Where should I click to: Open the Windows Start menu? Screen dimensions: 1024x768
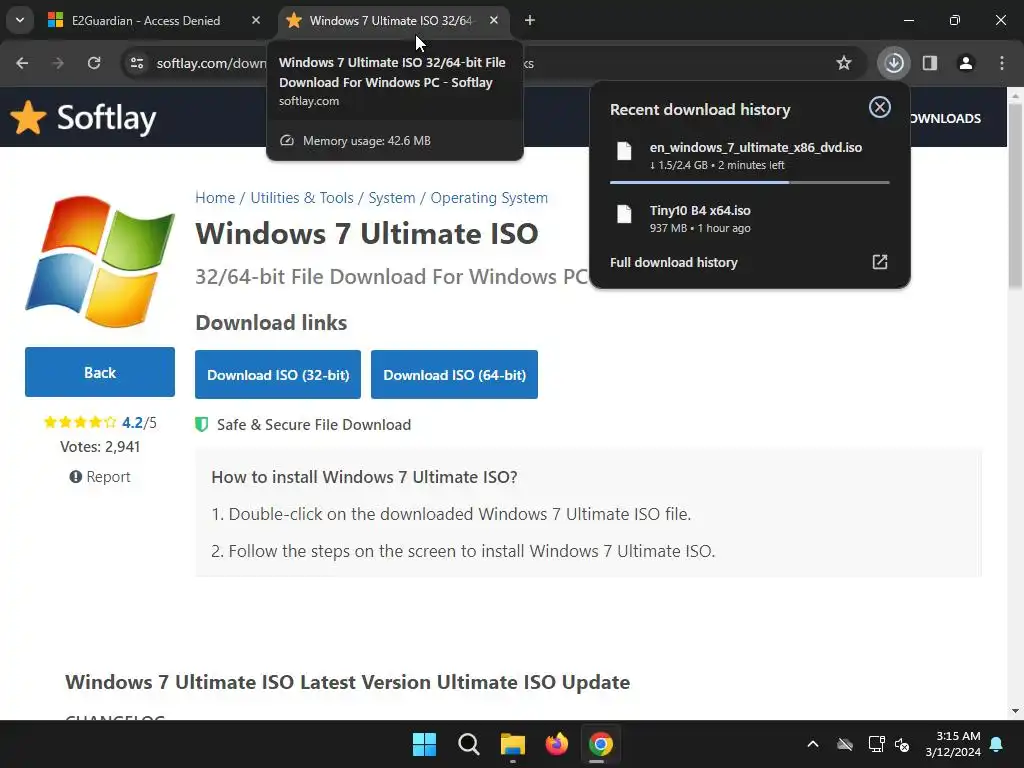(x=424, y=744)
